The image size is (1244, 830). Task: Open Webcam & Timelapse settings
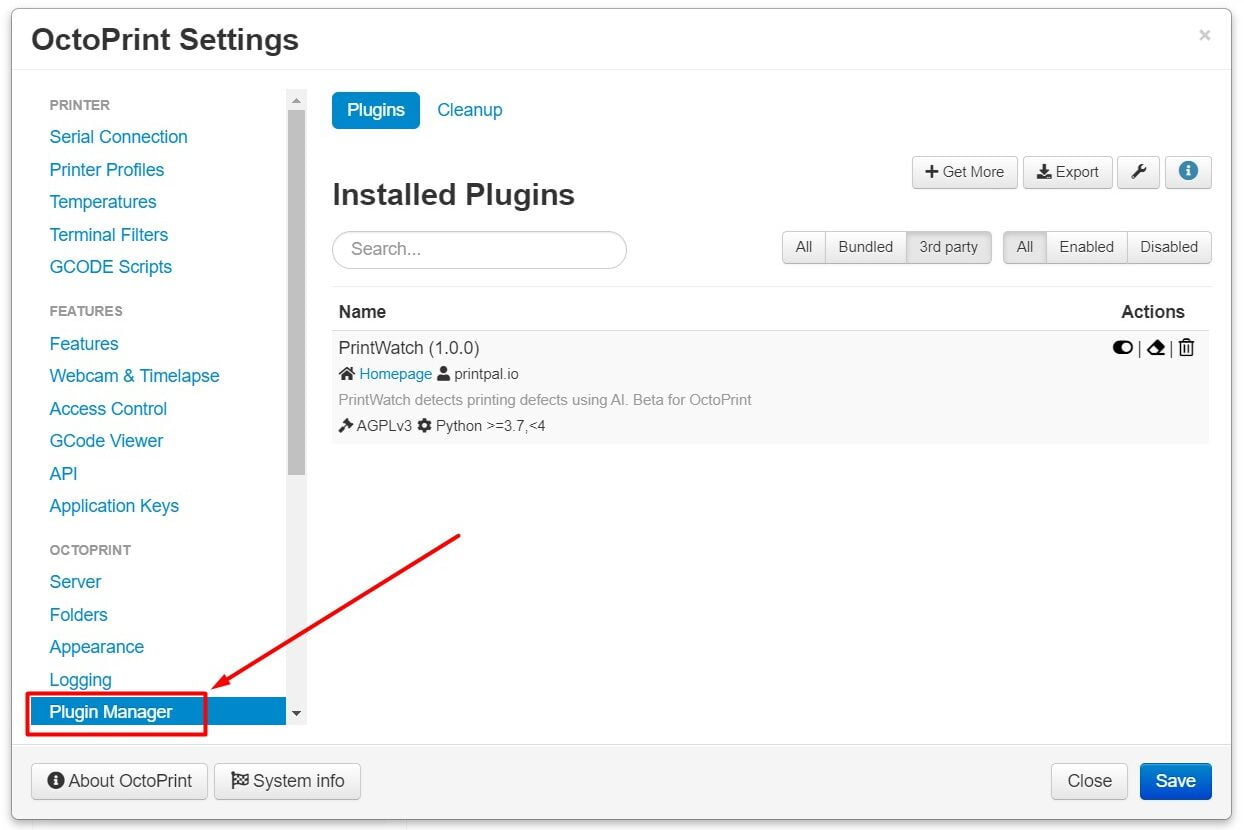tap(134, 376)
